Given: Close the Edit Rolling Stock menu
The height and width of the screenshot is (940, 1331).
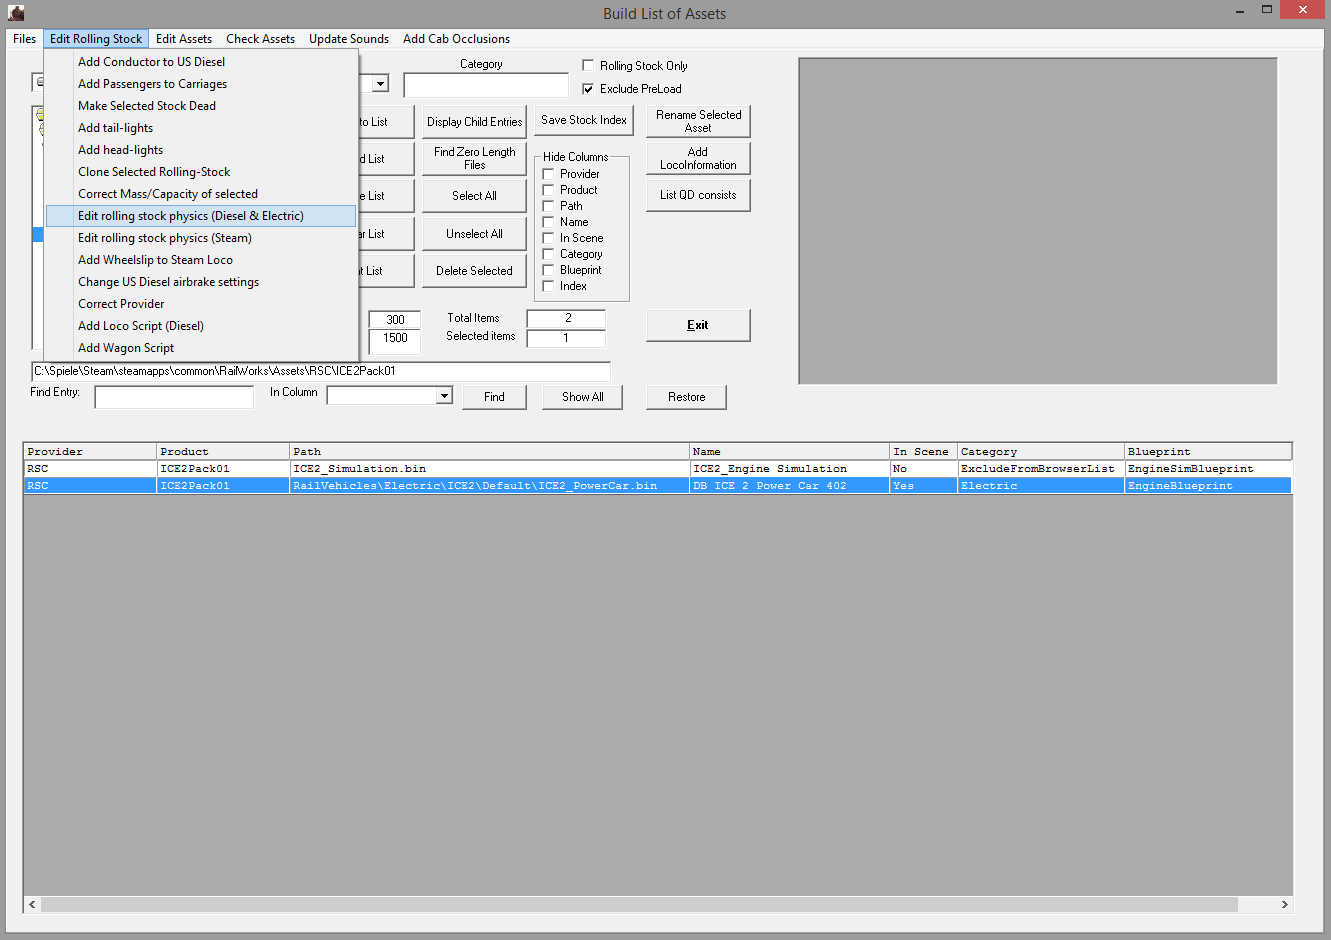Looking at the screenshot, I should pos(96,39).
